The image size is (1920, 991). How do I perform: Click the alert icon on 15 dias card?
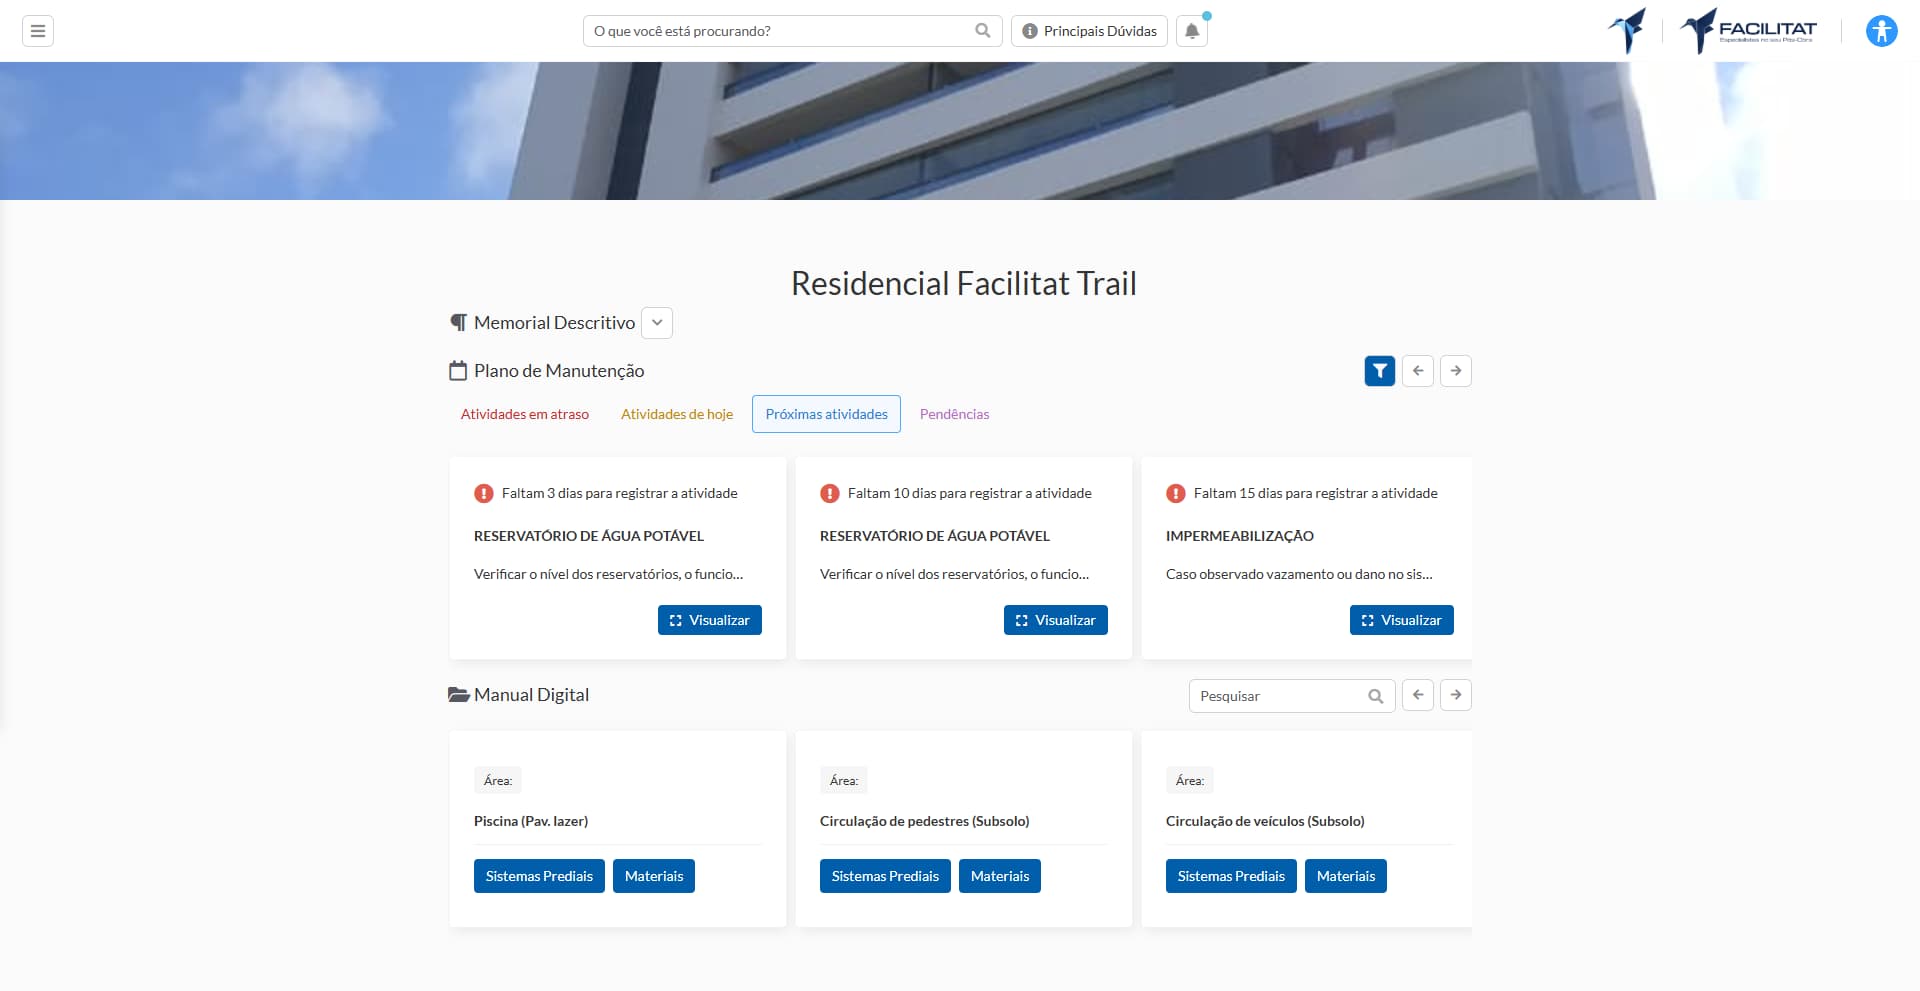point(1176,493)
